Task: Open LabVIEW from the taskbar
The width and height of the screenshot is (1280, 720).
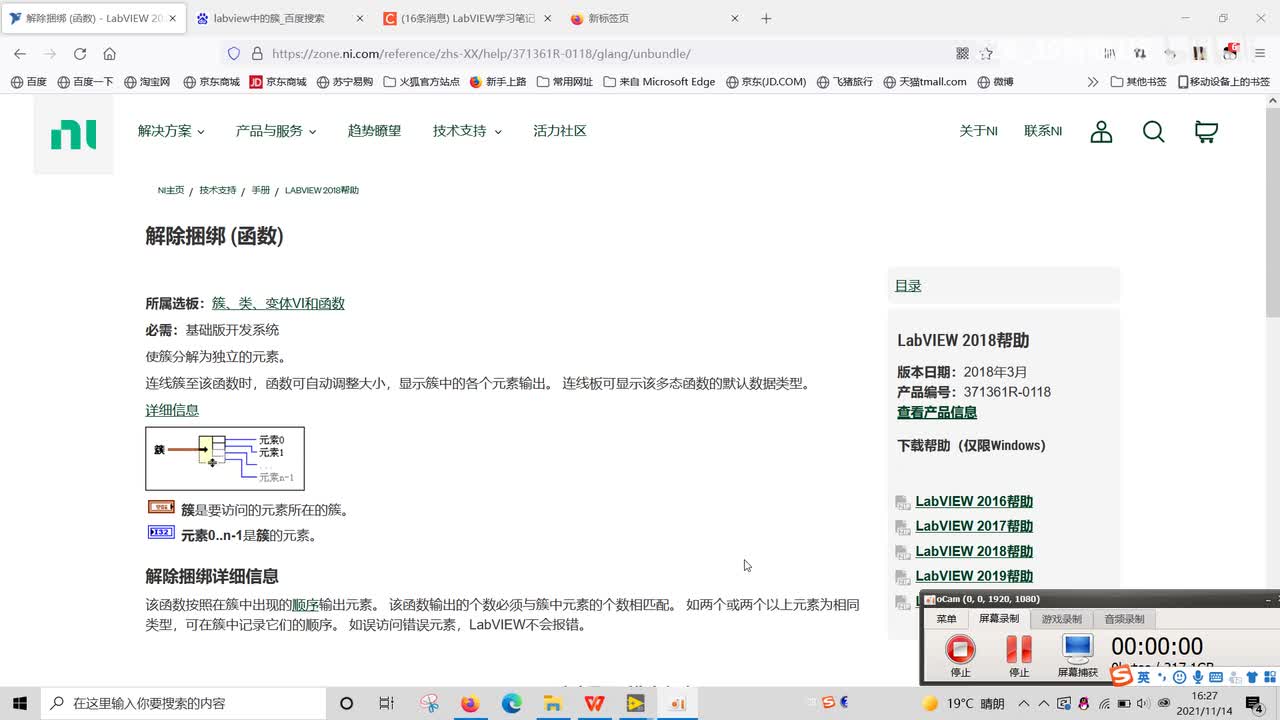Action: (x=636, y=703)
